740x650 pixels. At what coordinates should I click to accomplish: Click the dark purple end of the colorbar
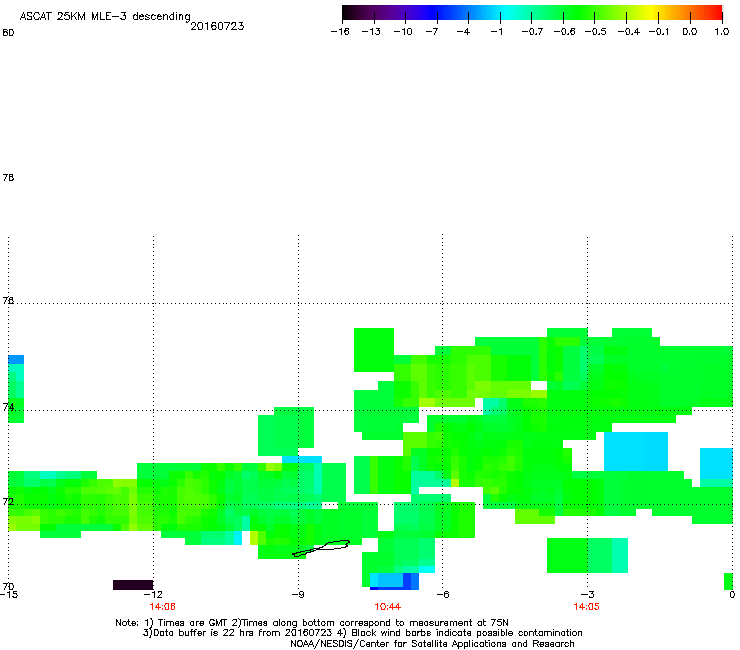(350, 13)
